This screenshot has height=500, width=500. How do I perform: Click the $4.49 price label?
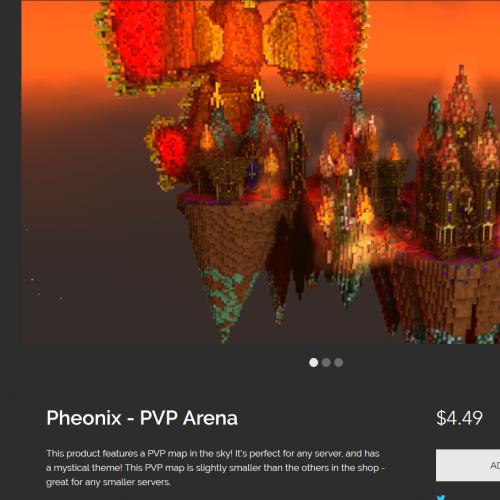(x=459, y=418)
